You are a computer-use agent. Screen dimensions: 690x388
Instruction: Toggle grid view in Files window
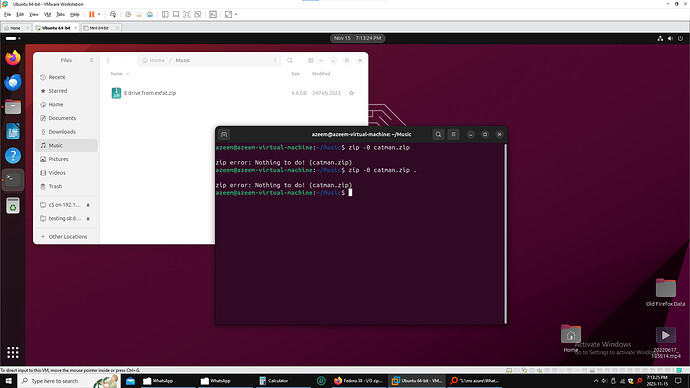click(x=311, y=60)
